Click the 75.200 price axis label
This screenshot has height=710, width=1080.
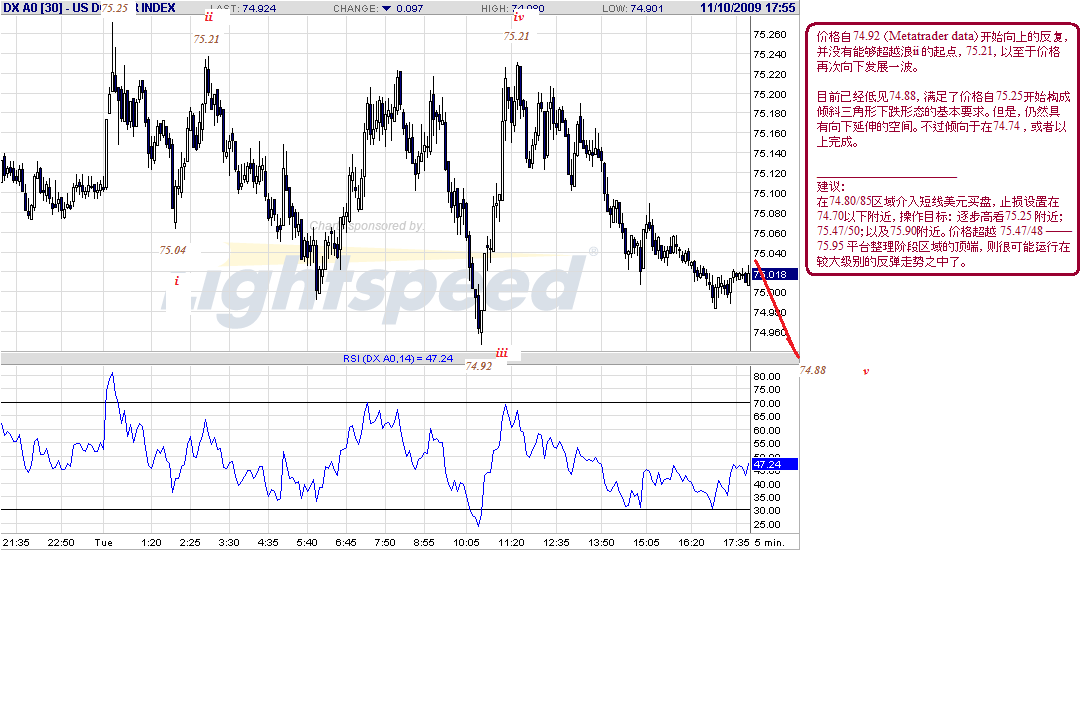pyautogui.click(x=770, y=94)
